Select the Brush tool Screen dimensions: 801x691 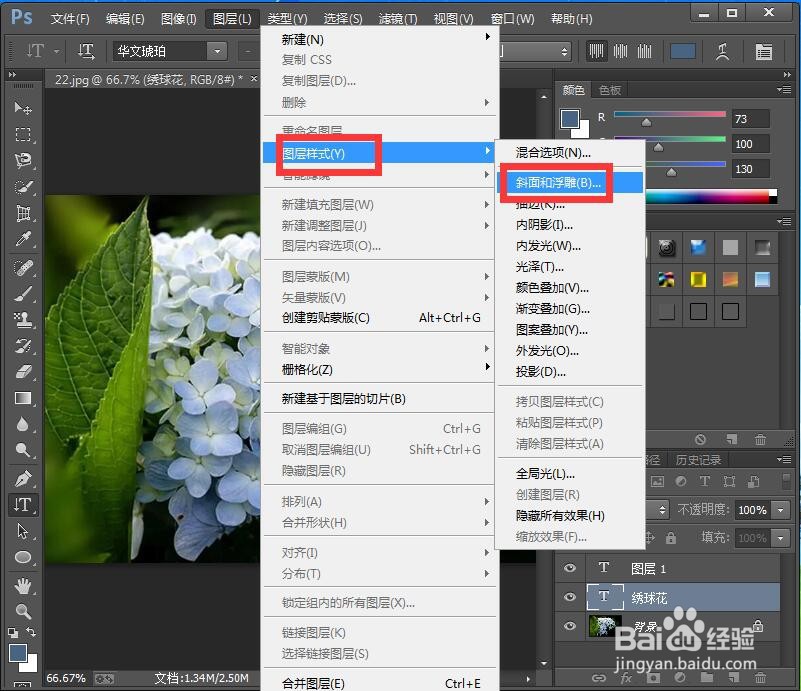pos(23,294)
